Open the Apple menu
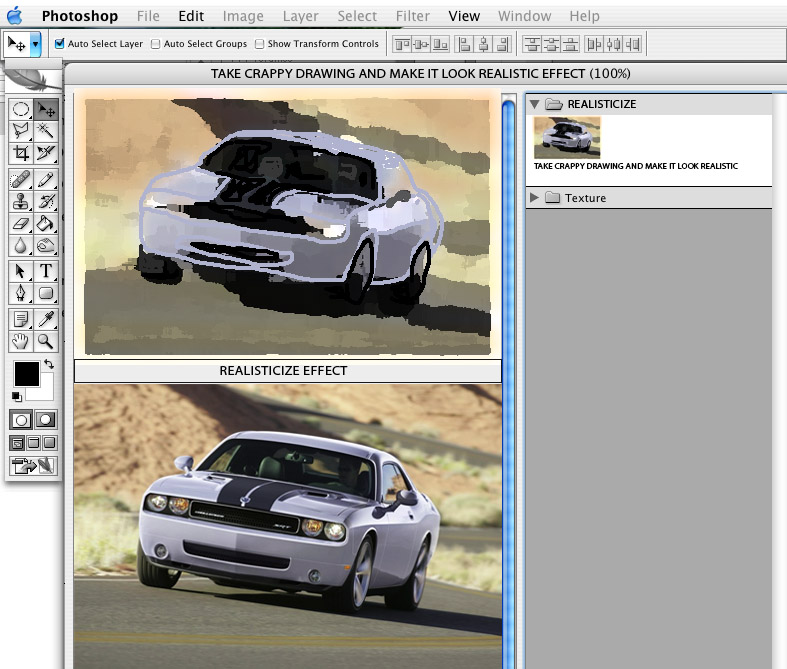 click(15, 16)
